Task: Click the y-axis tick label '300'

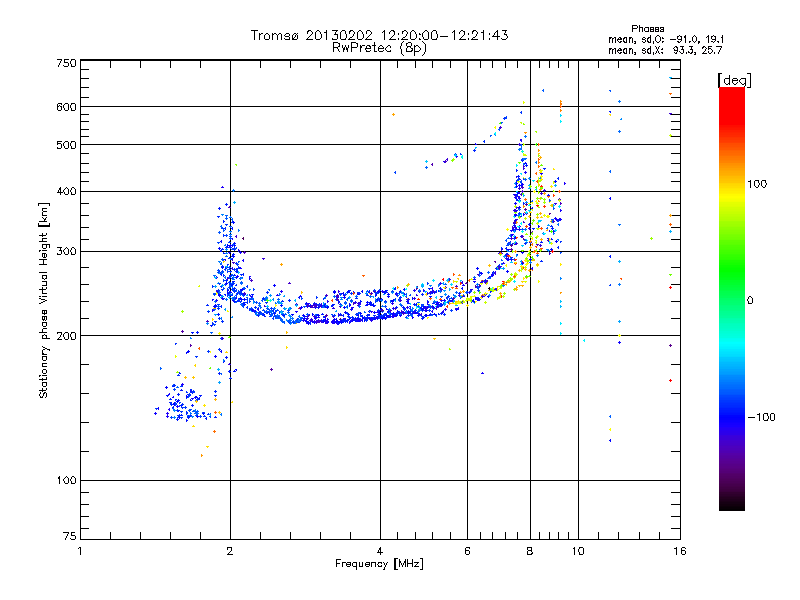Action: click(66, 251)
